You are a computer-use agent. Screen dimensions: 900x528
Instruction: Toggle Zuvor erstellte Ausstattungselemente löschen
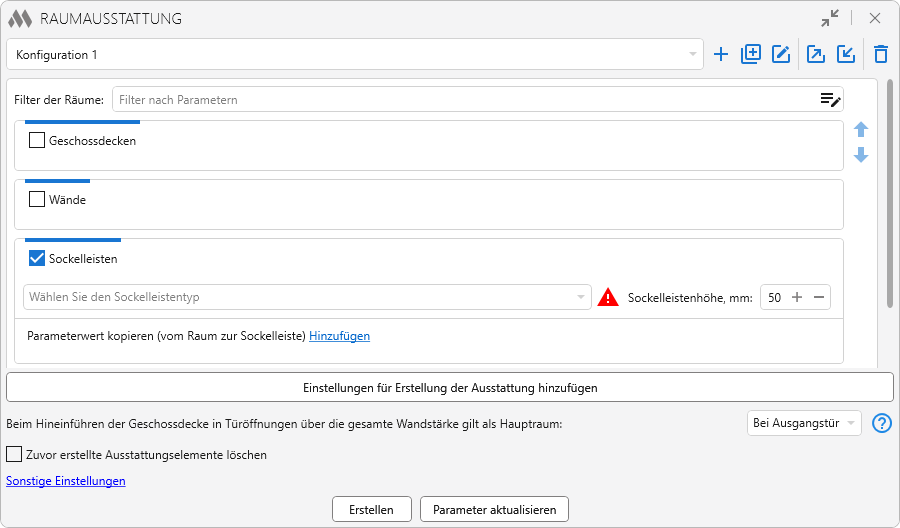click(x=14, y=455)
